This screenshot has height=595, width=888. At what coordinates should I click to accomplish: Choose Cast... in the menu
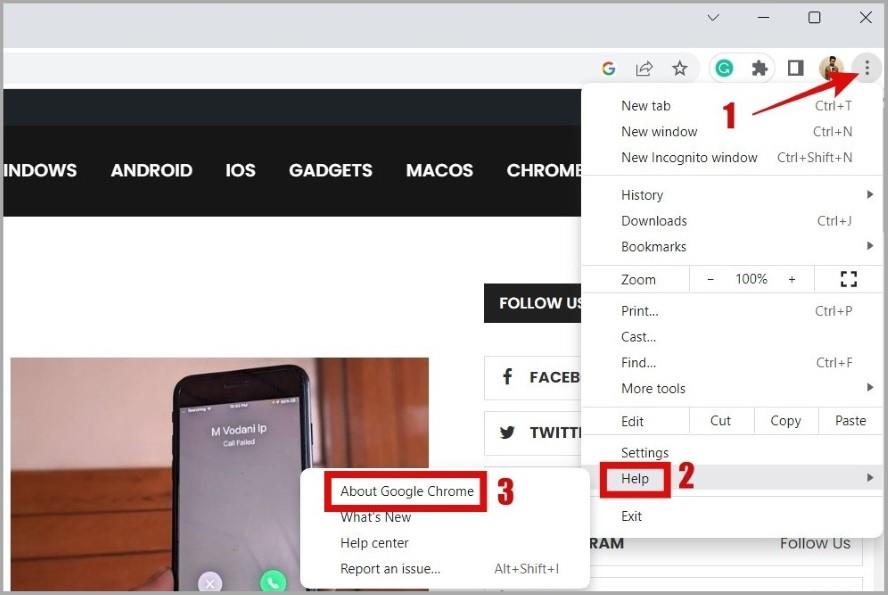tap(732, 337)
